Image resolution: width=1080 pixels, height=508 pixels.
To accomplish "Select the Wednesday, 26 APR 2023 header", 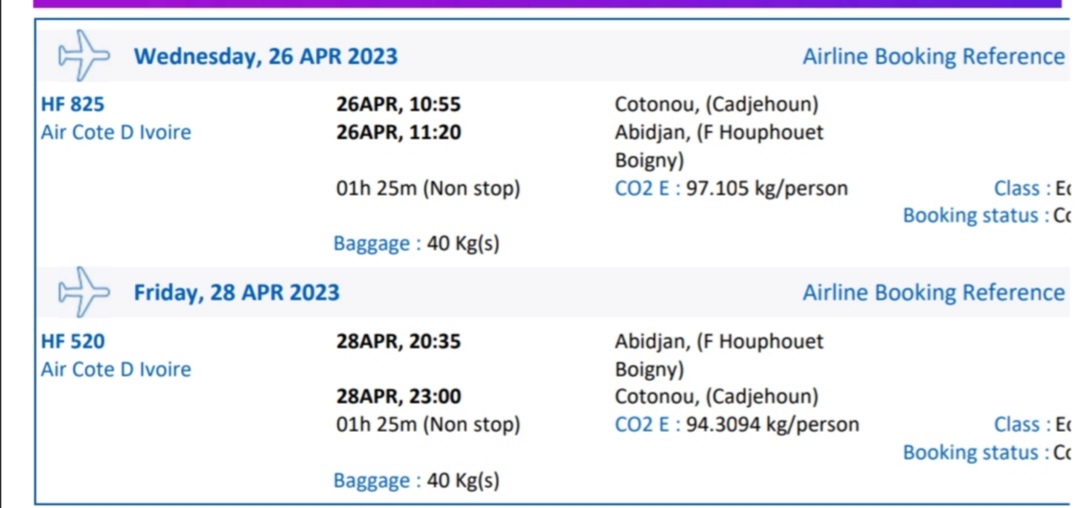I will pos(265,56).
